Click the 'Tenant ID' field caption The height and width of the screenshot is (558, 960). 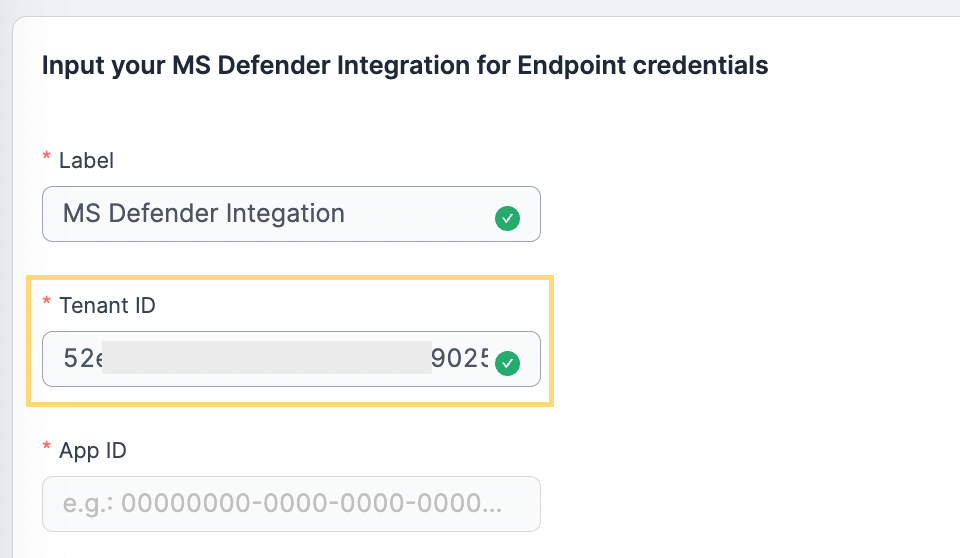click(x=107, y=305)
